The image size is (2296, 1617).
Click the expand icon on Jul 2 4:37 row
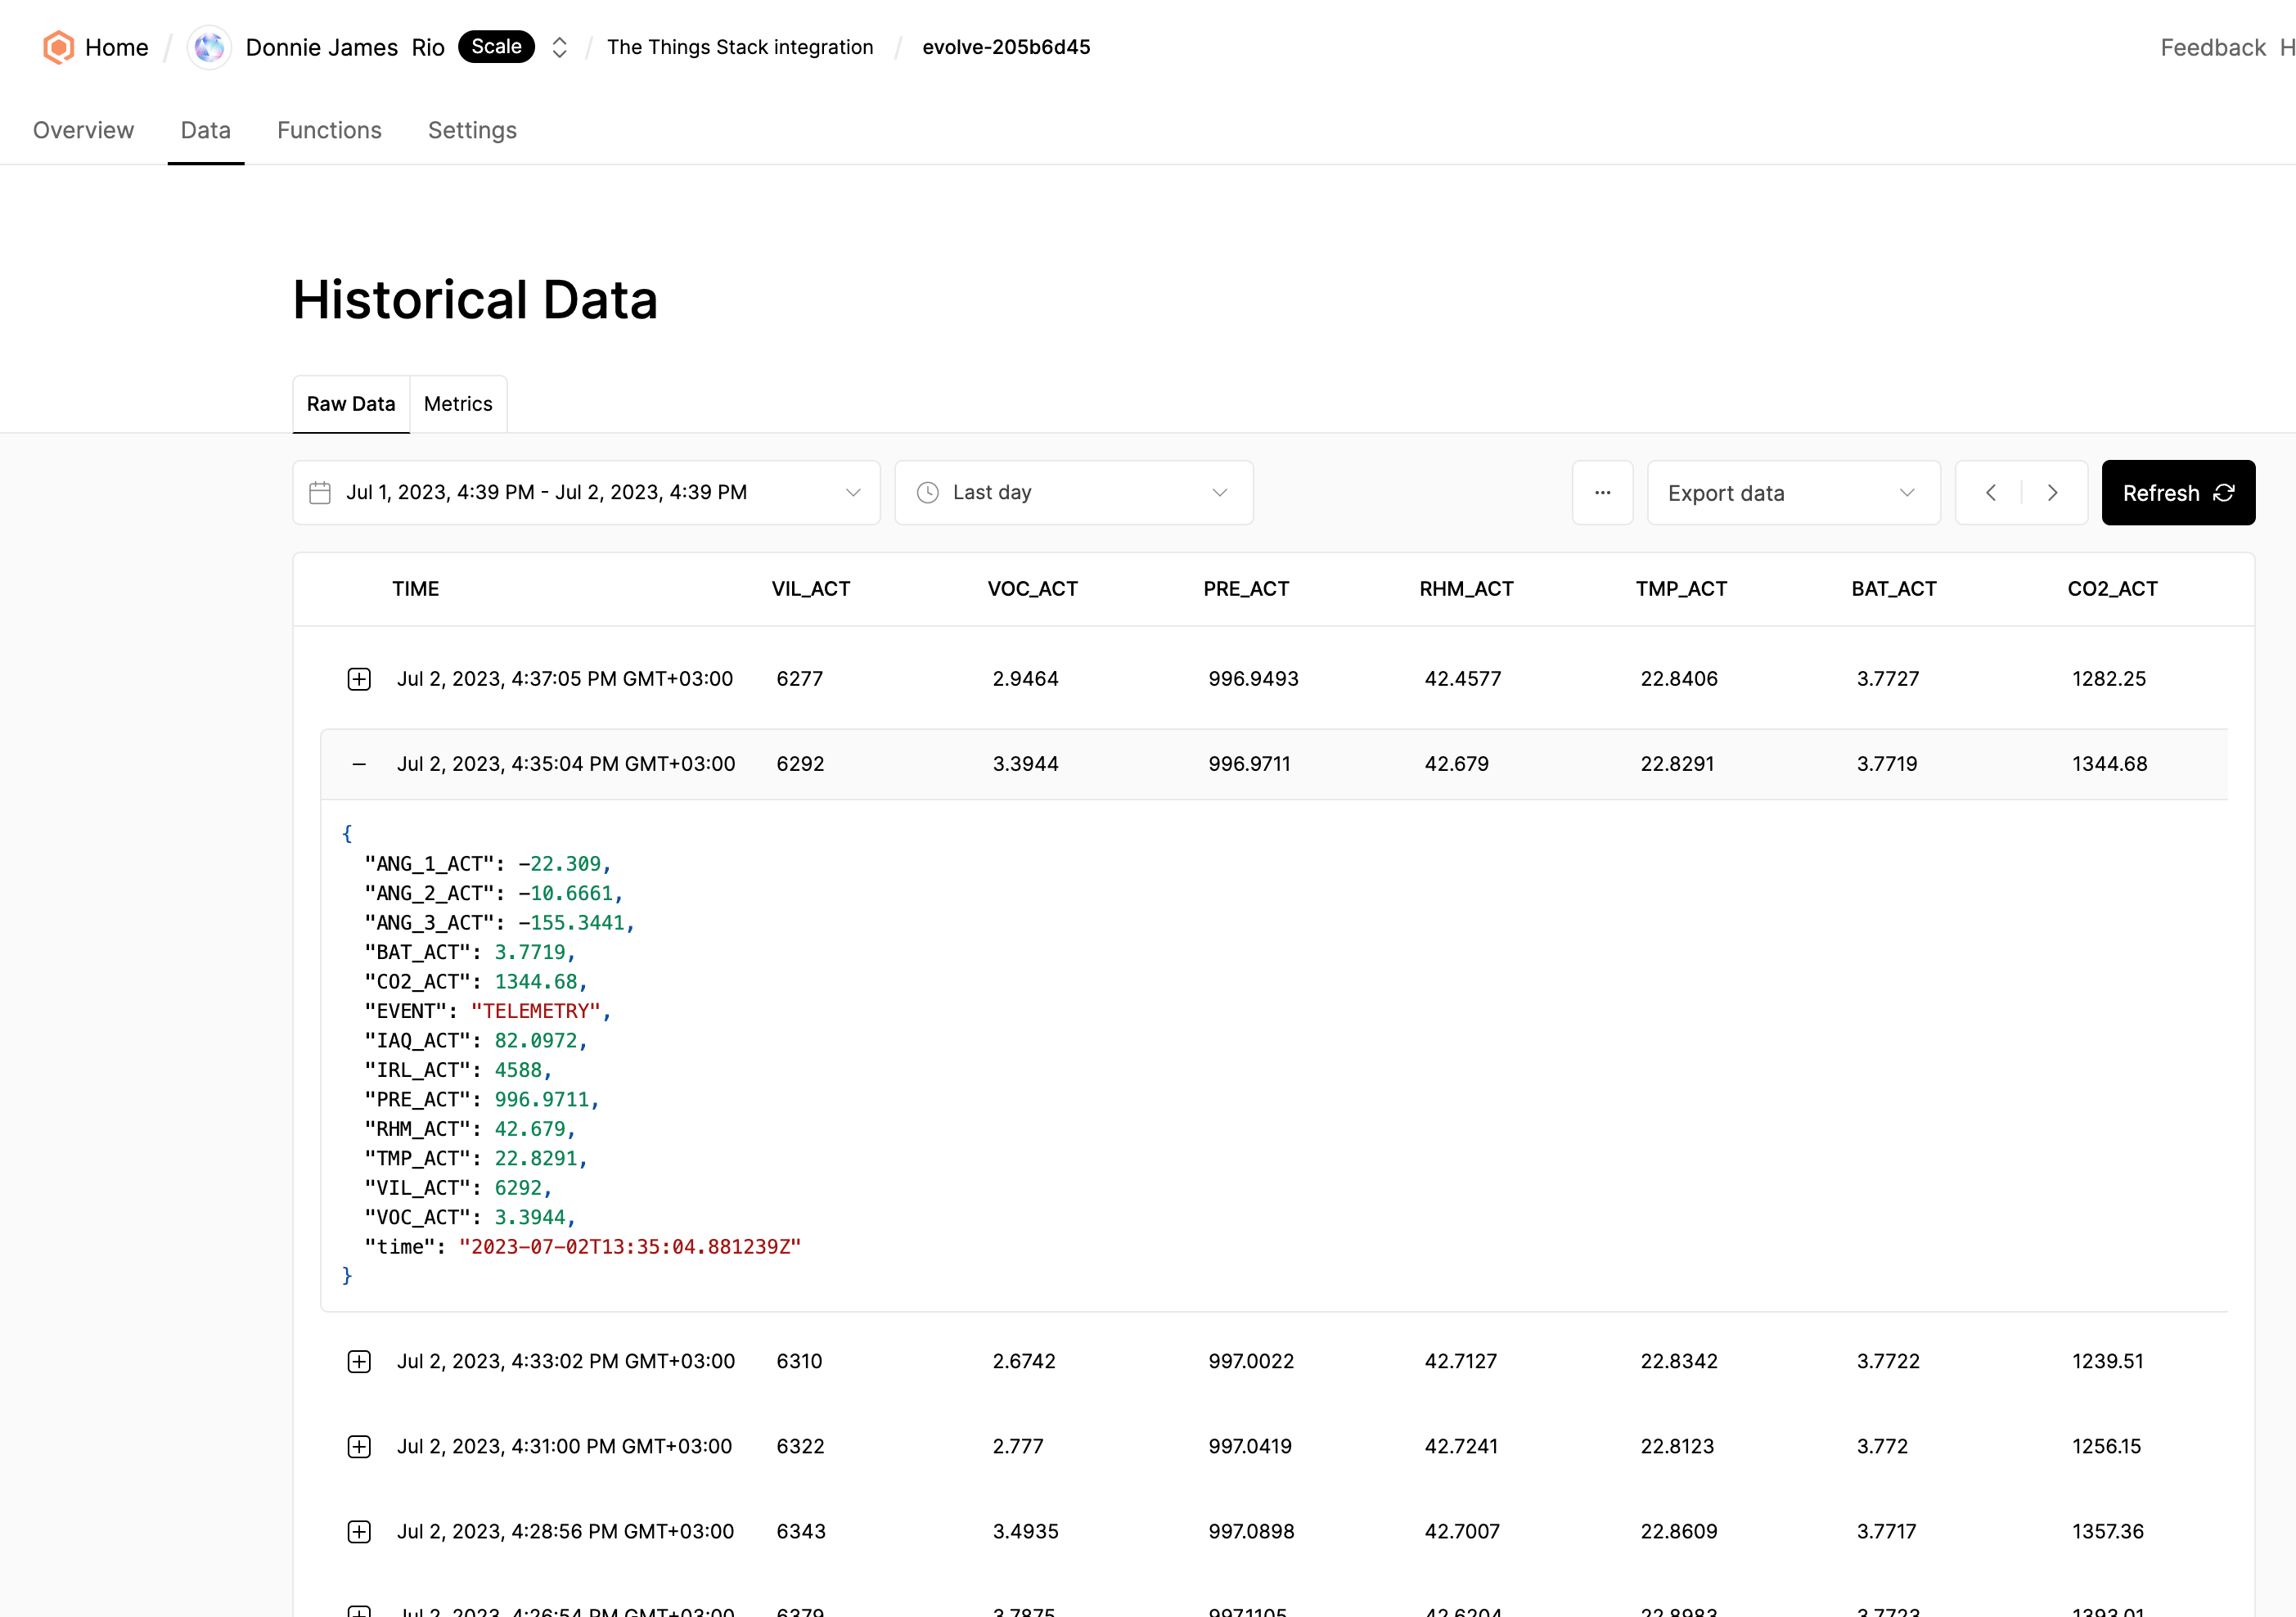(x=357, y=679)
